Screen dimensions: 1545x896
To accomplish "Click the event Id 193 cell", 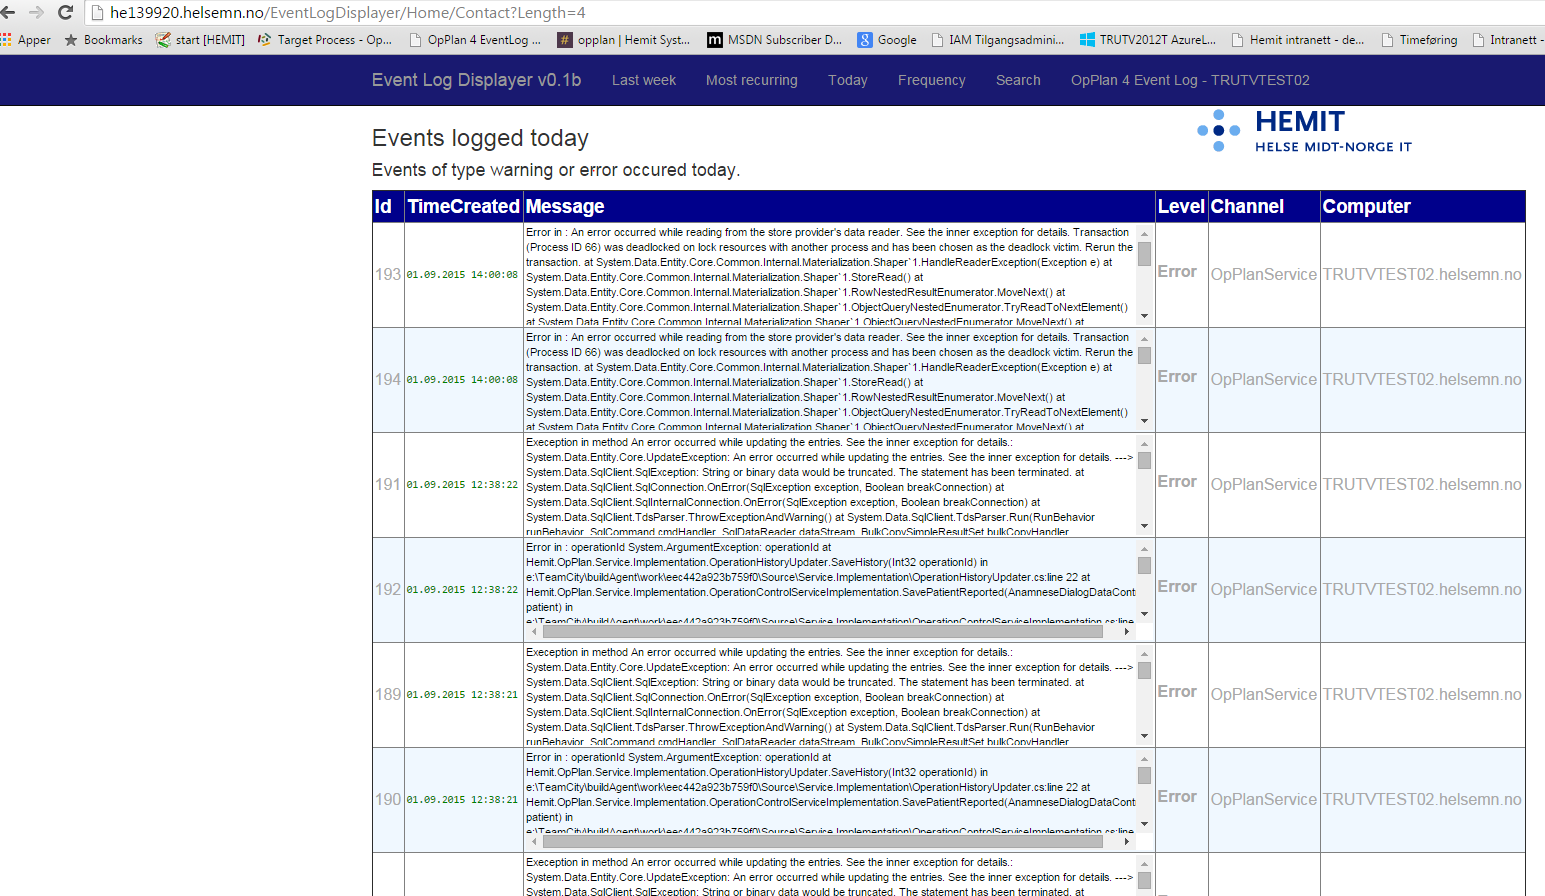I will [x=388, y=274].
